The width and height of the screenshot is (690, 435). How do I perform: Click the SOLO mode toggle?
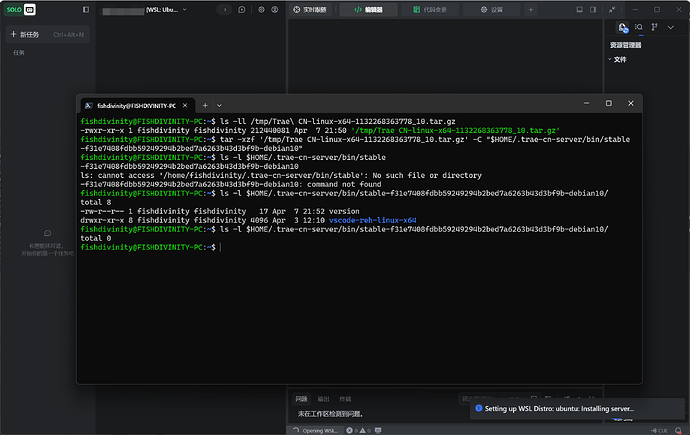pos(21,10)
